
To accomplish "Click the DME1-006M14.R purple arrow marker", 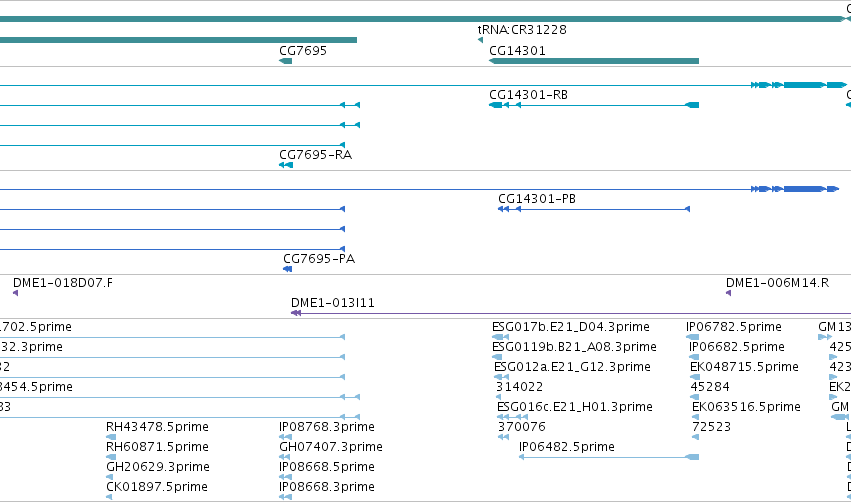I will tap(728, 293).
